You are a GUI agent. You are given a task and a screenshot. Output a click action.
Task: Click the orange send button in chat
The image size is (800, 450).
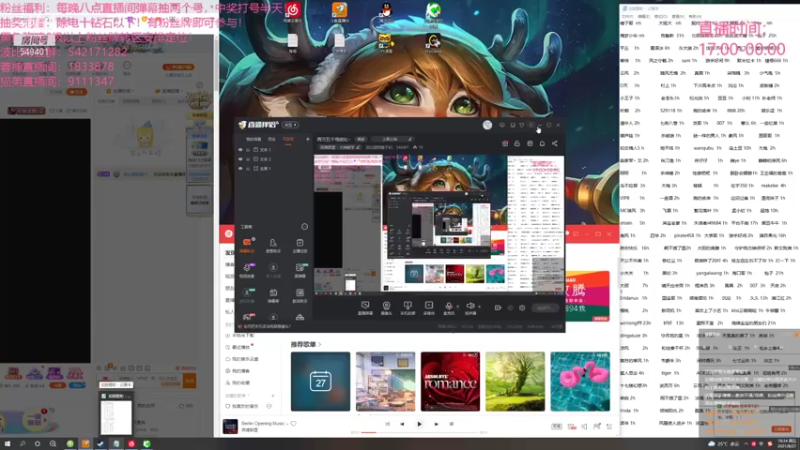coord(189,381)
